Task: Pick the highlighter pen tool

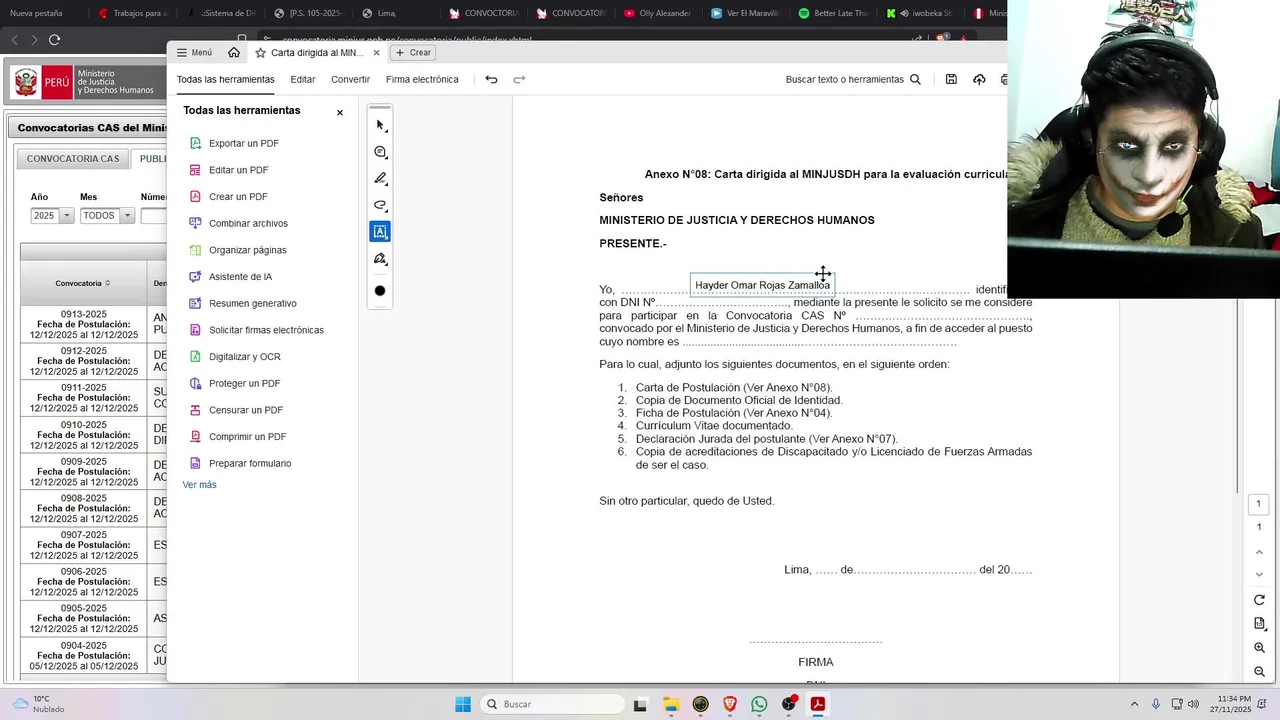Action: (380, 178)
